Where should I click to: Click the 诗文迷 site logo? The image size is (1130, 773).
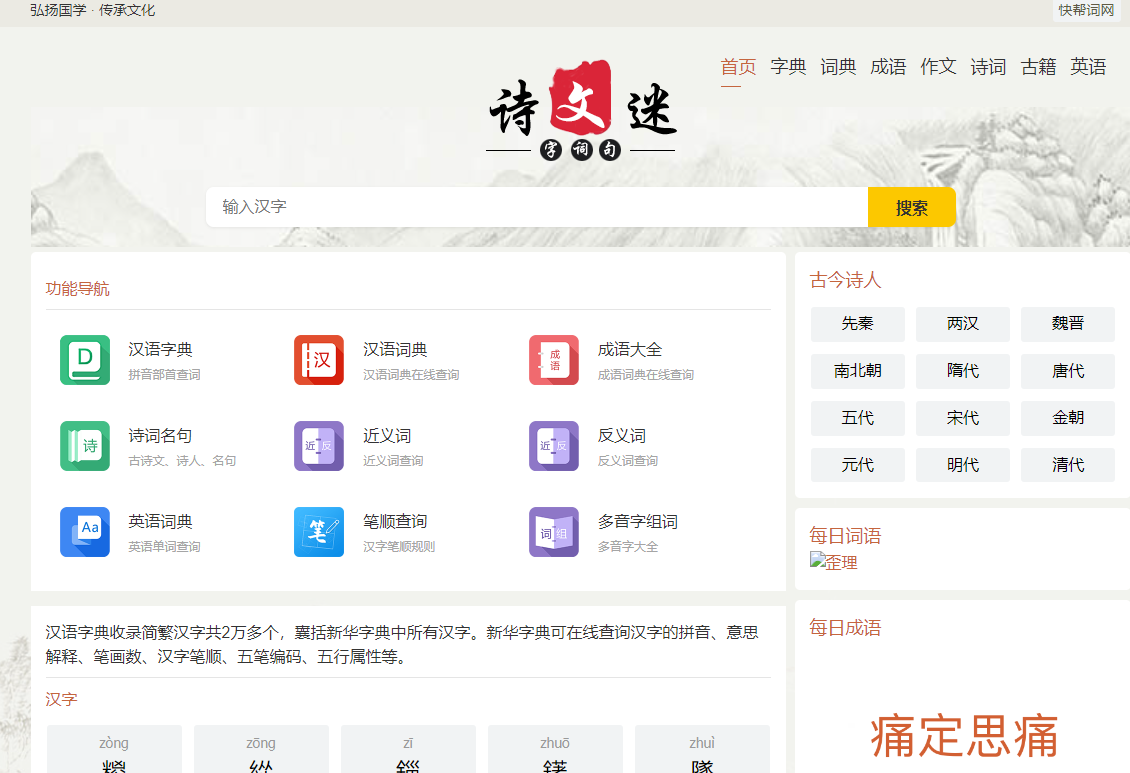581,110
